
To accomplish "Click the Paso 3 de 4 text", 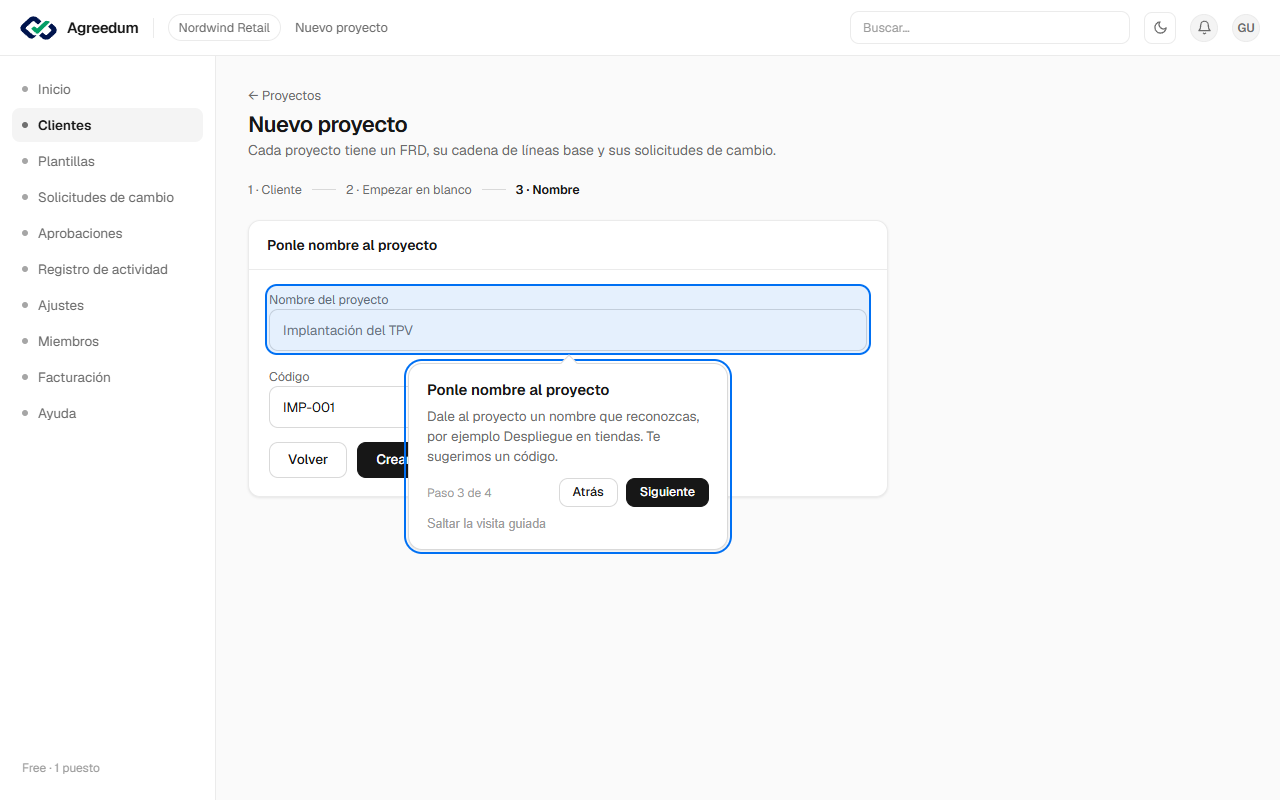I will (x=459, y=493).
